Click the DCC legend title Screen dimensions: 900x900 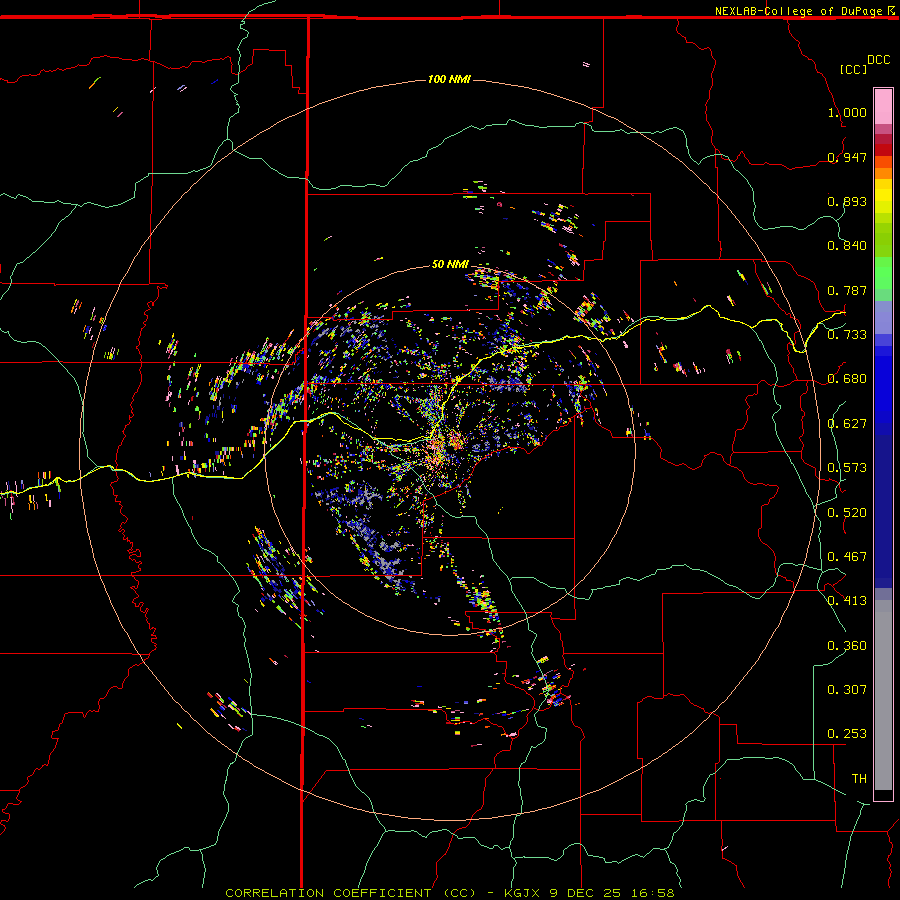[878, 60]
